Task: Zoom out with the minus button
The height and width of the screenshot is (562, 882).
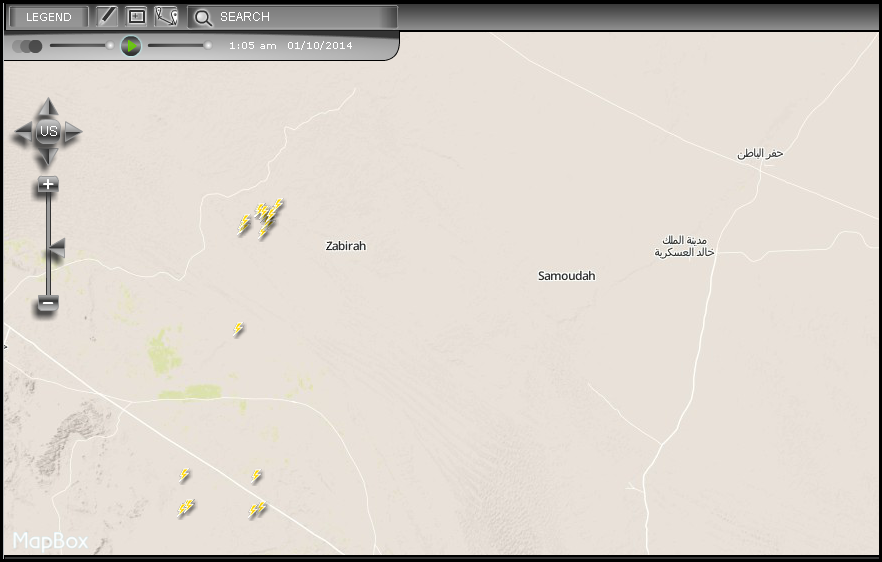Action: (48, 303)
